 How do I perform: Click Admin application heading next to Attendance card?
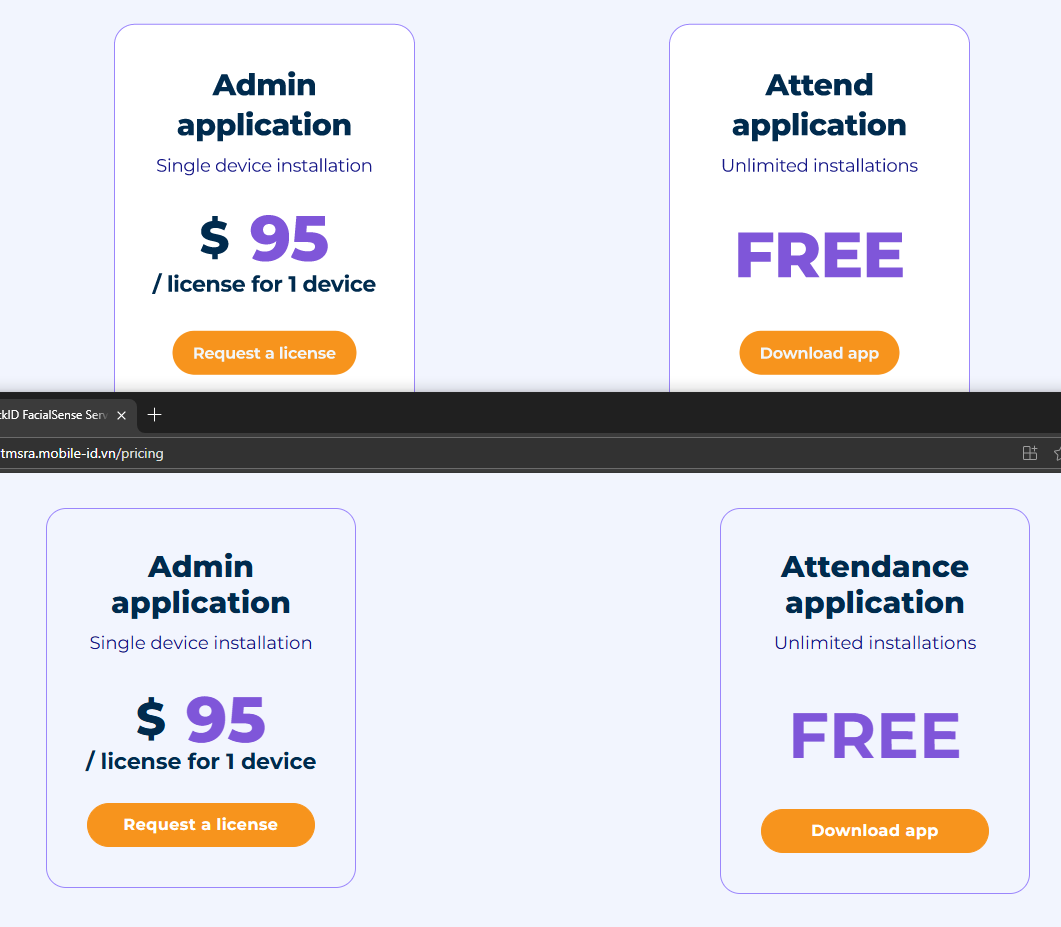(201, 584)
